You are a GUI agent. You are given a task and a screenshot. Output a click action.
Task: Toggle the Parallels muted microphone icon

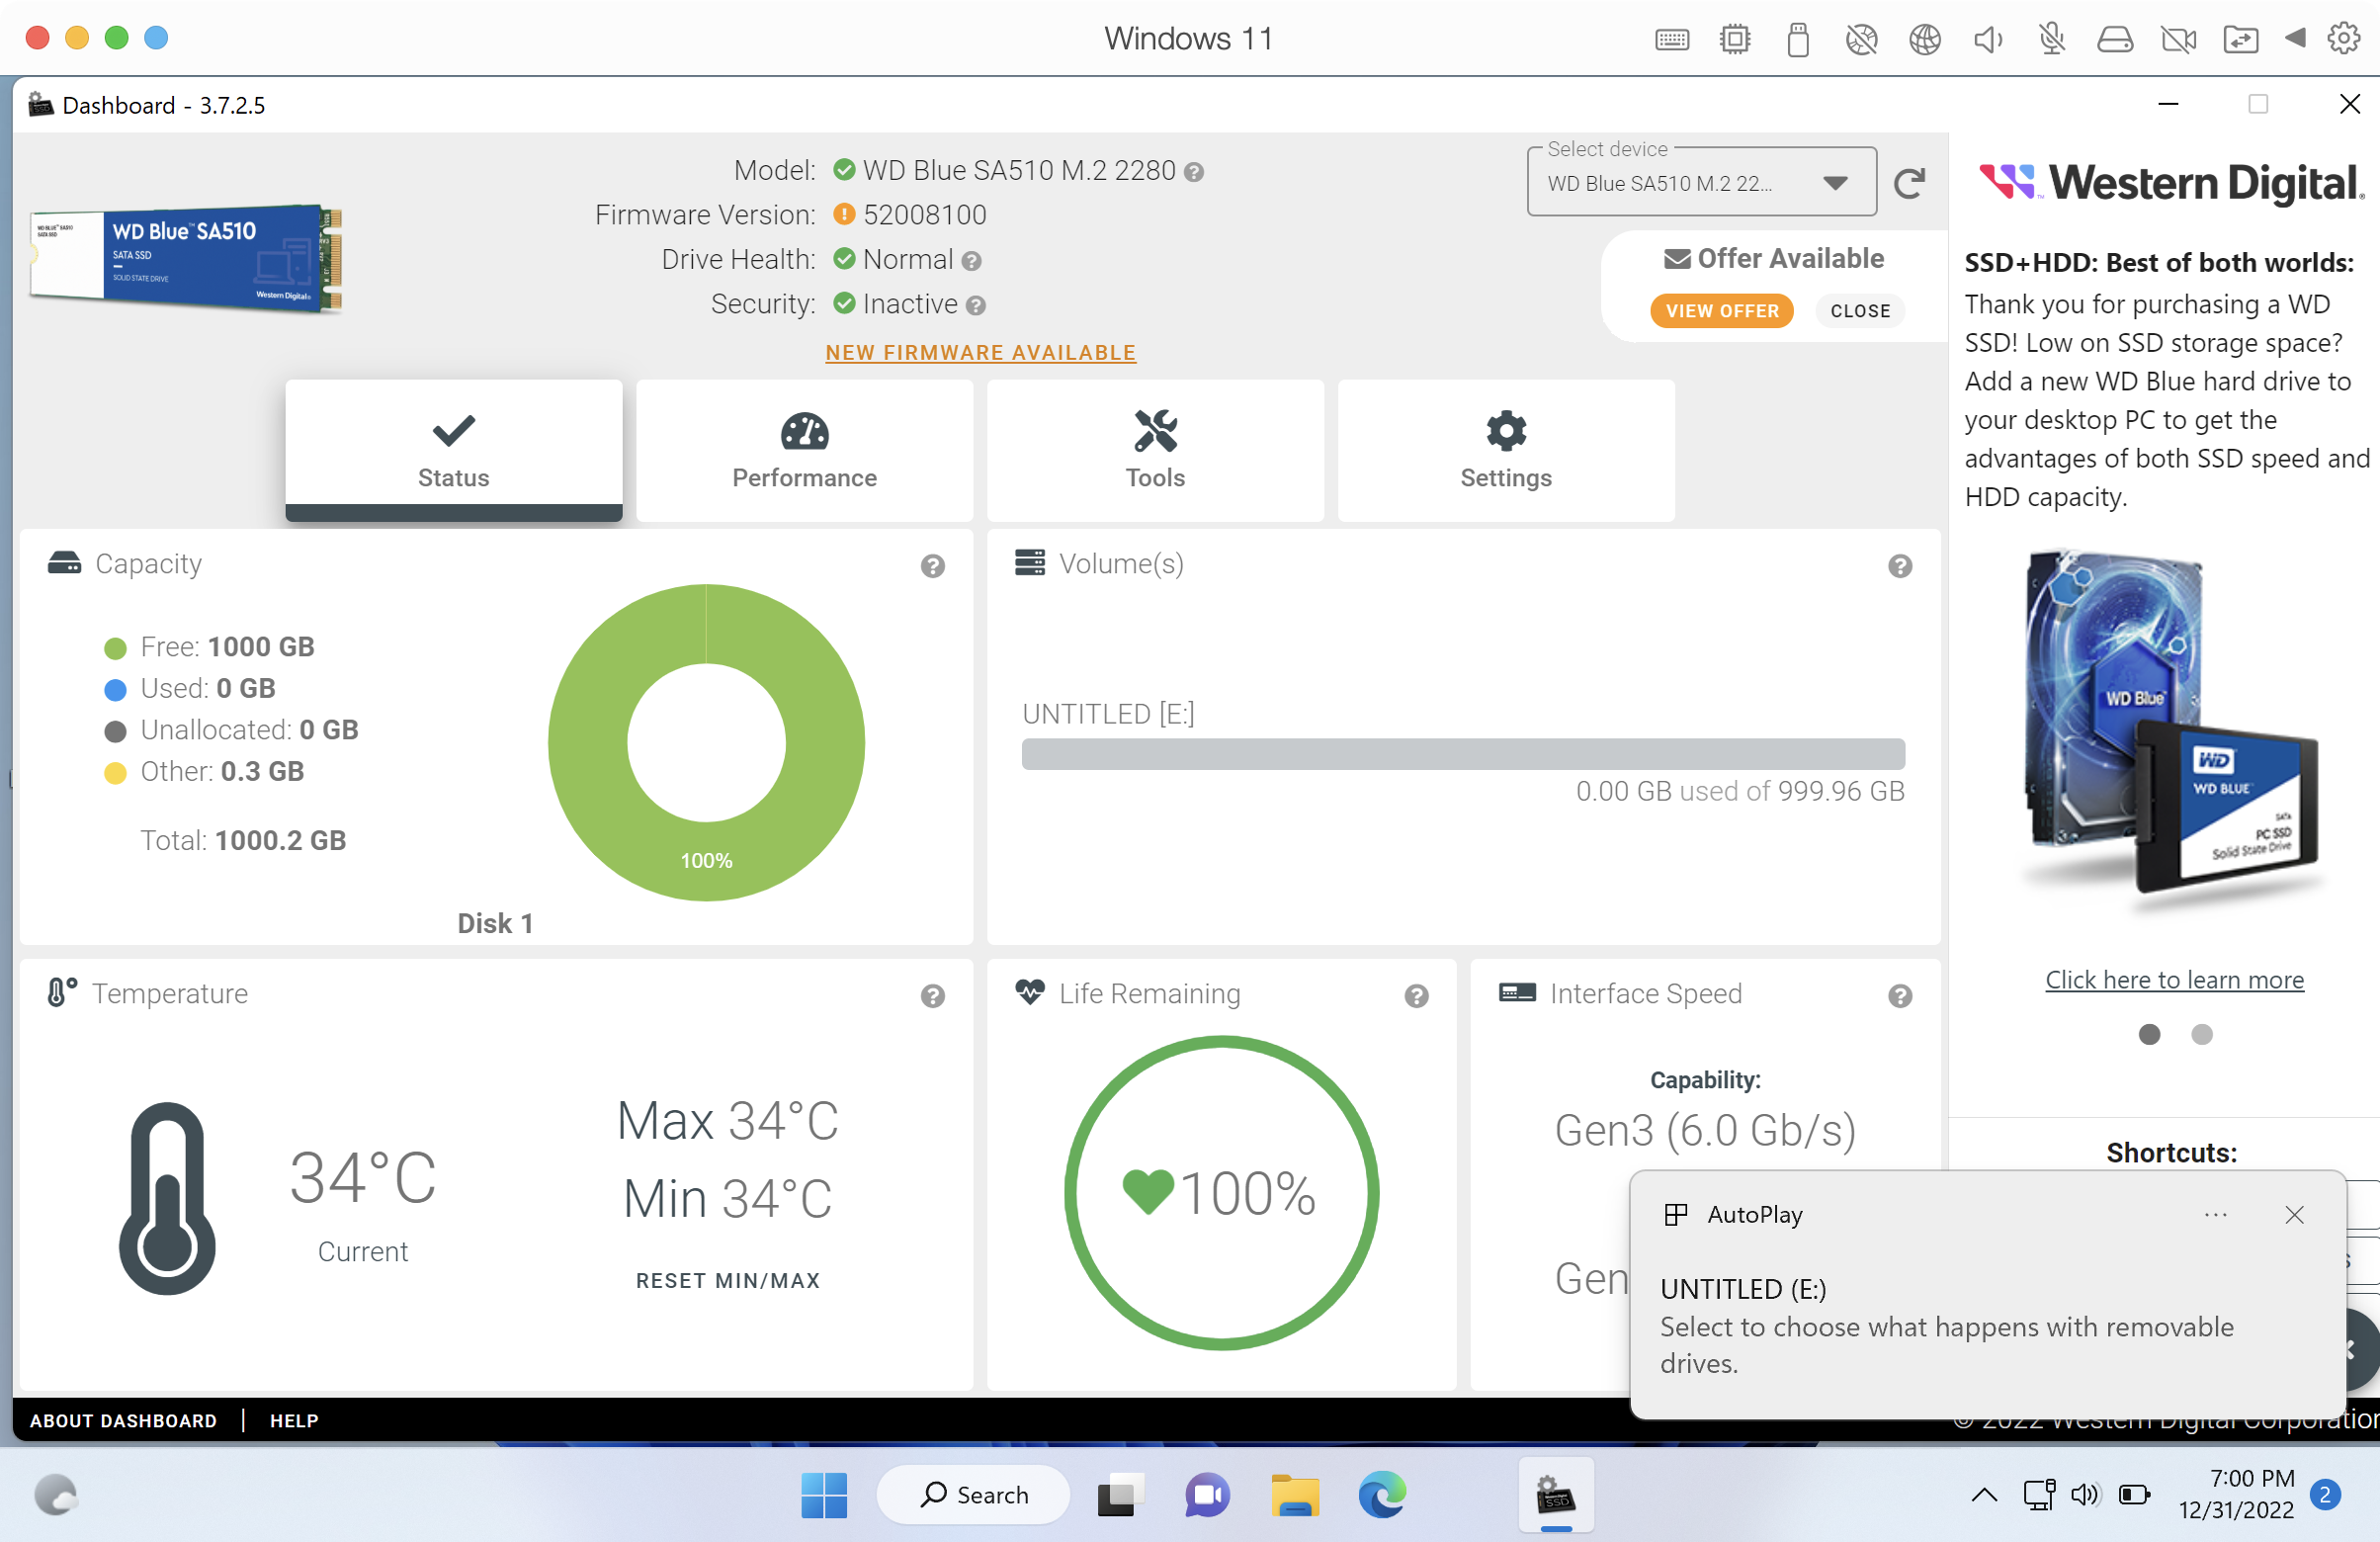tap(2052, 39)
